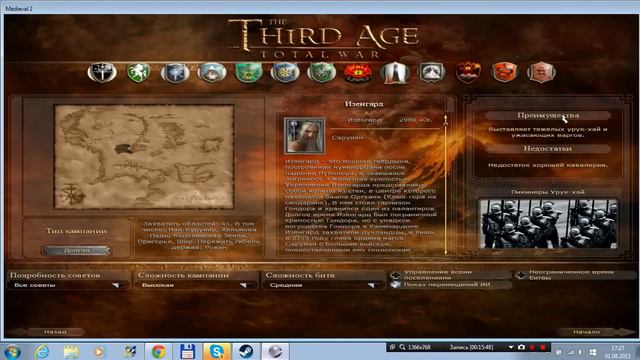Pick the Harad red serpent faction shield

[504, 72]
